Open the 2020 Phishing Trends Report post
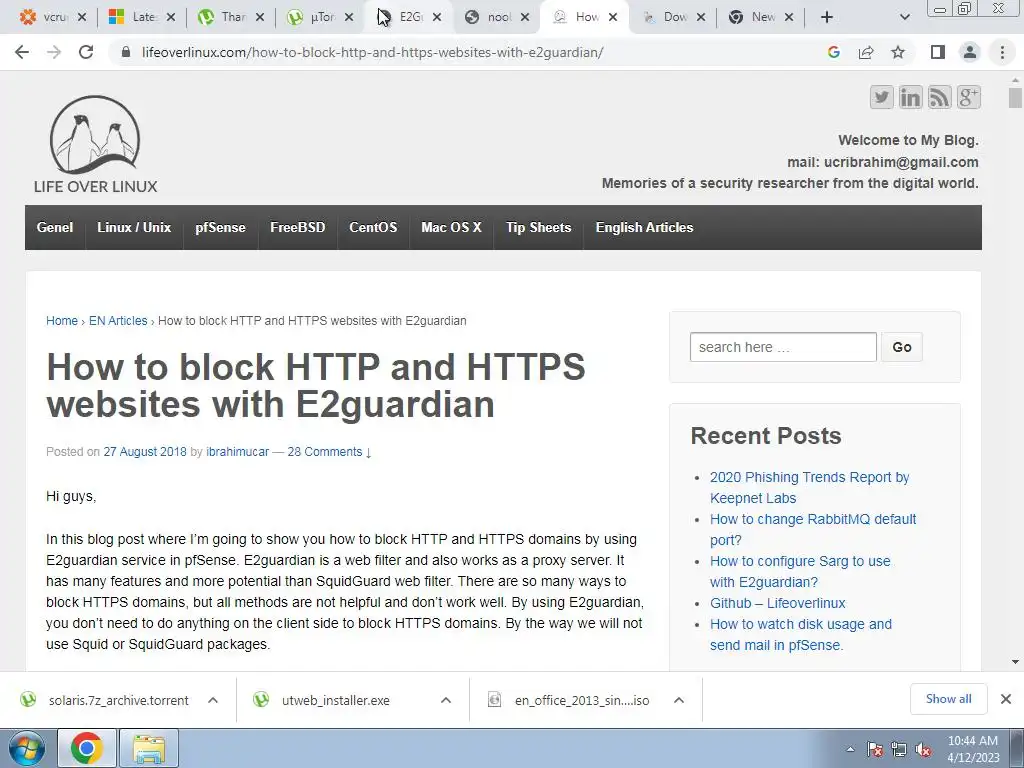This screenshot has height=768, width=1024. pyautogui.click(x=809, y=488)
